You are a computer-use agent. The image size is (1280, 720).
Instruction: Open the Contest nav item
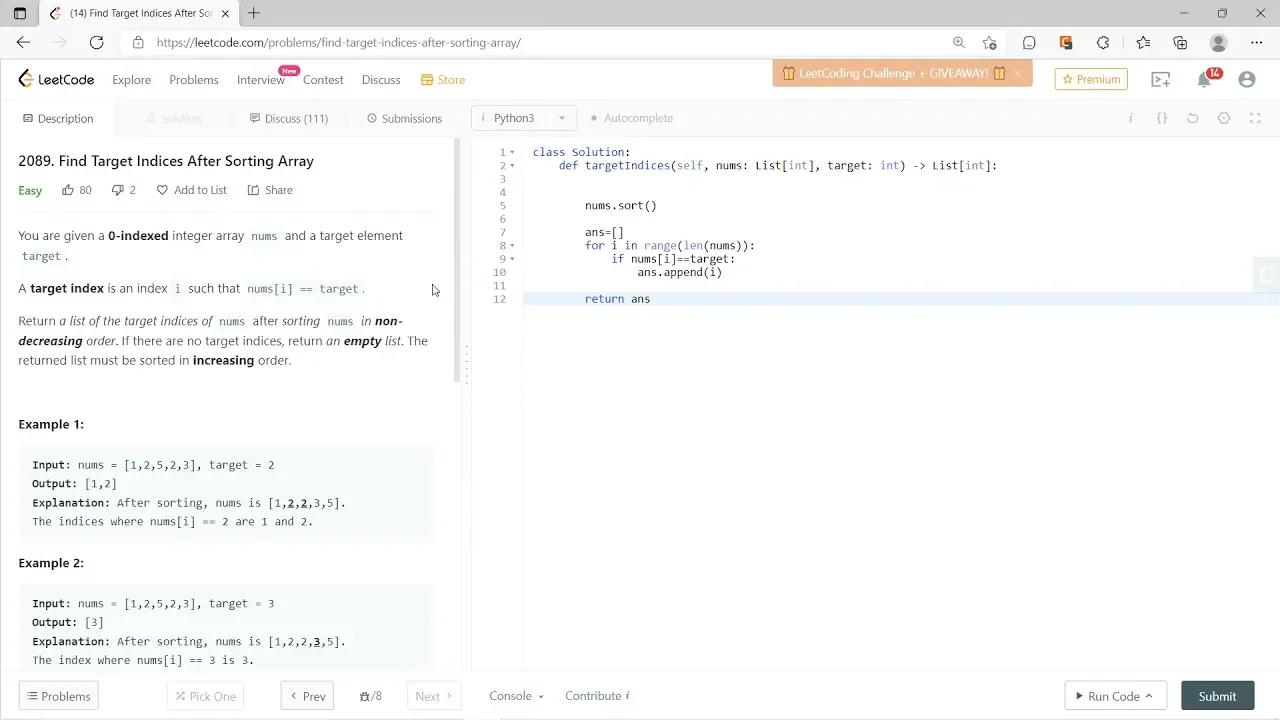323,79
